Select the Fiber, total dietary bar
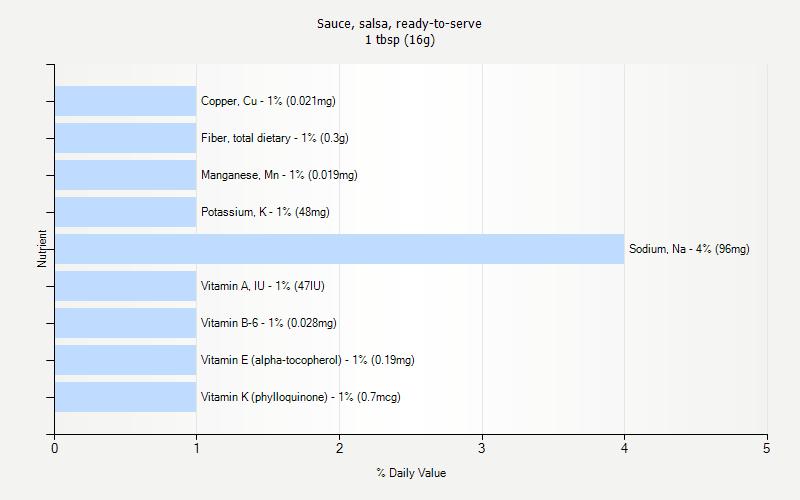Viewport: 800px width, 500px height. click(x=125, y=138)
